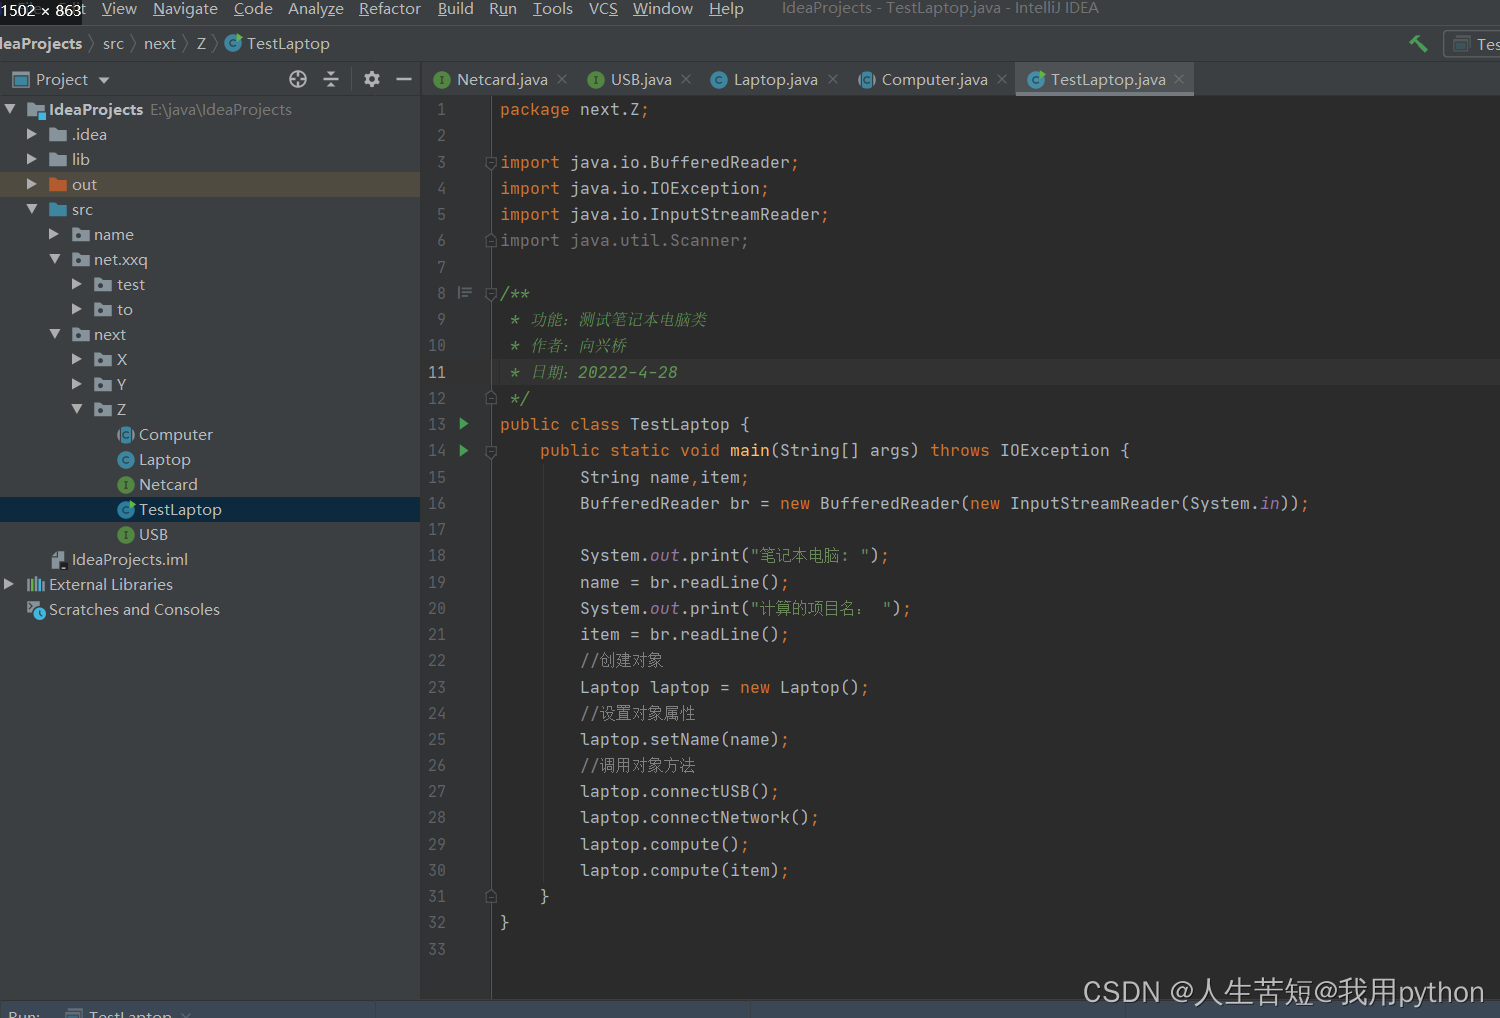Image resolution: width=1500 pixels, height=1018 pixels.
Task: Expand the Y package
Action: click(77, 384)
